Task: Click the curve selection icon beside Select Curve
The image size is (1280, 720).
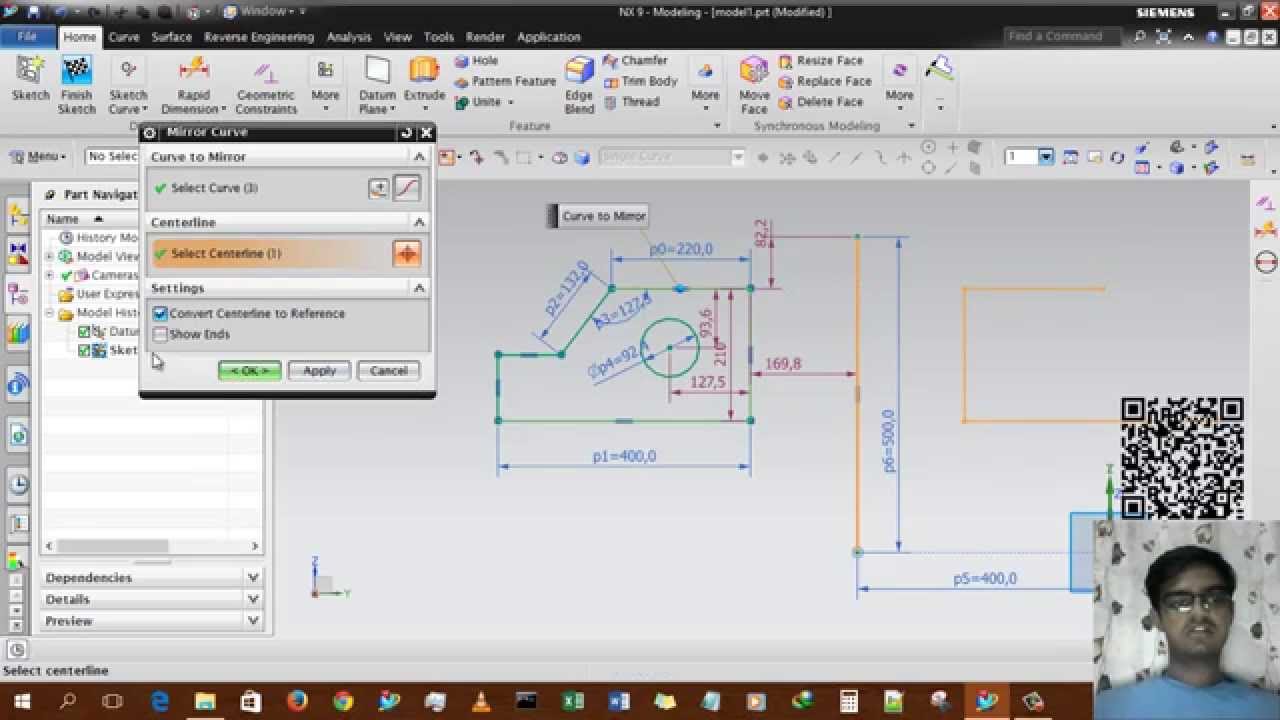Action: pyautogui.click(x=407, y=188)
